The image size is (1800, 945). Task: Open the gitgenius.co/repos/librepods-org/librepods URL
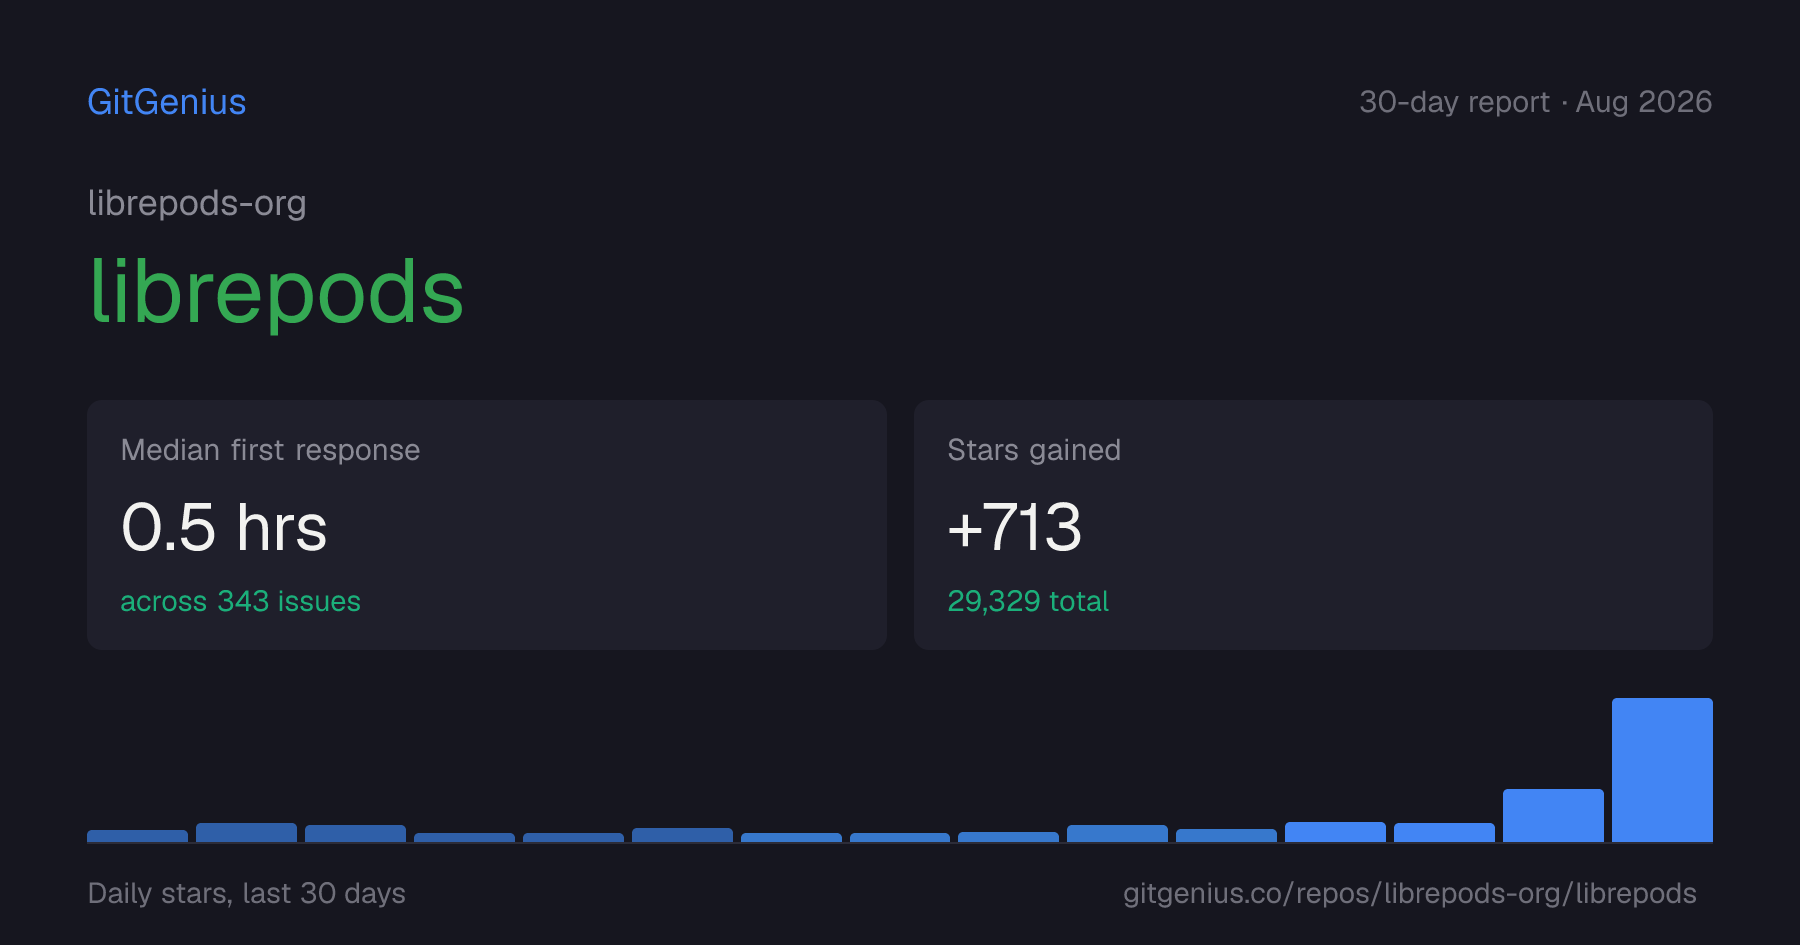[x=1410, y=893]
